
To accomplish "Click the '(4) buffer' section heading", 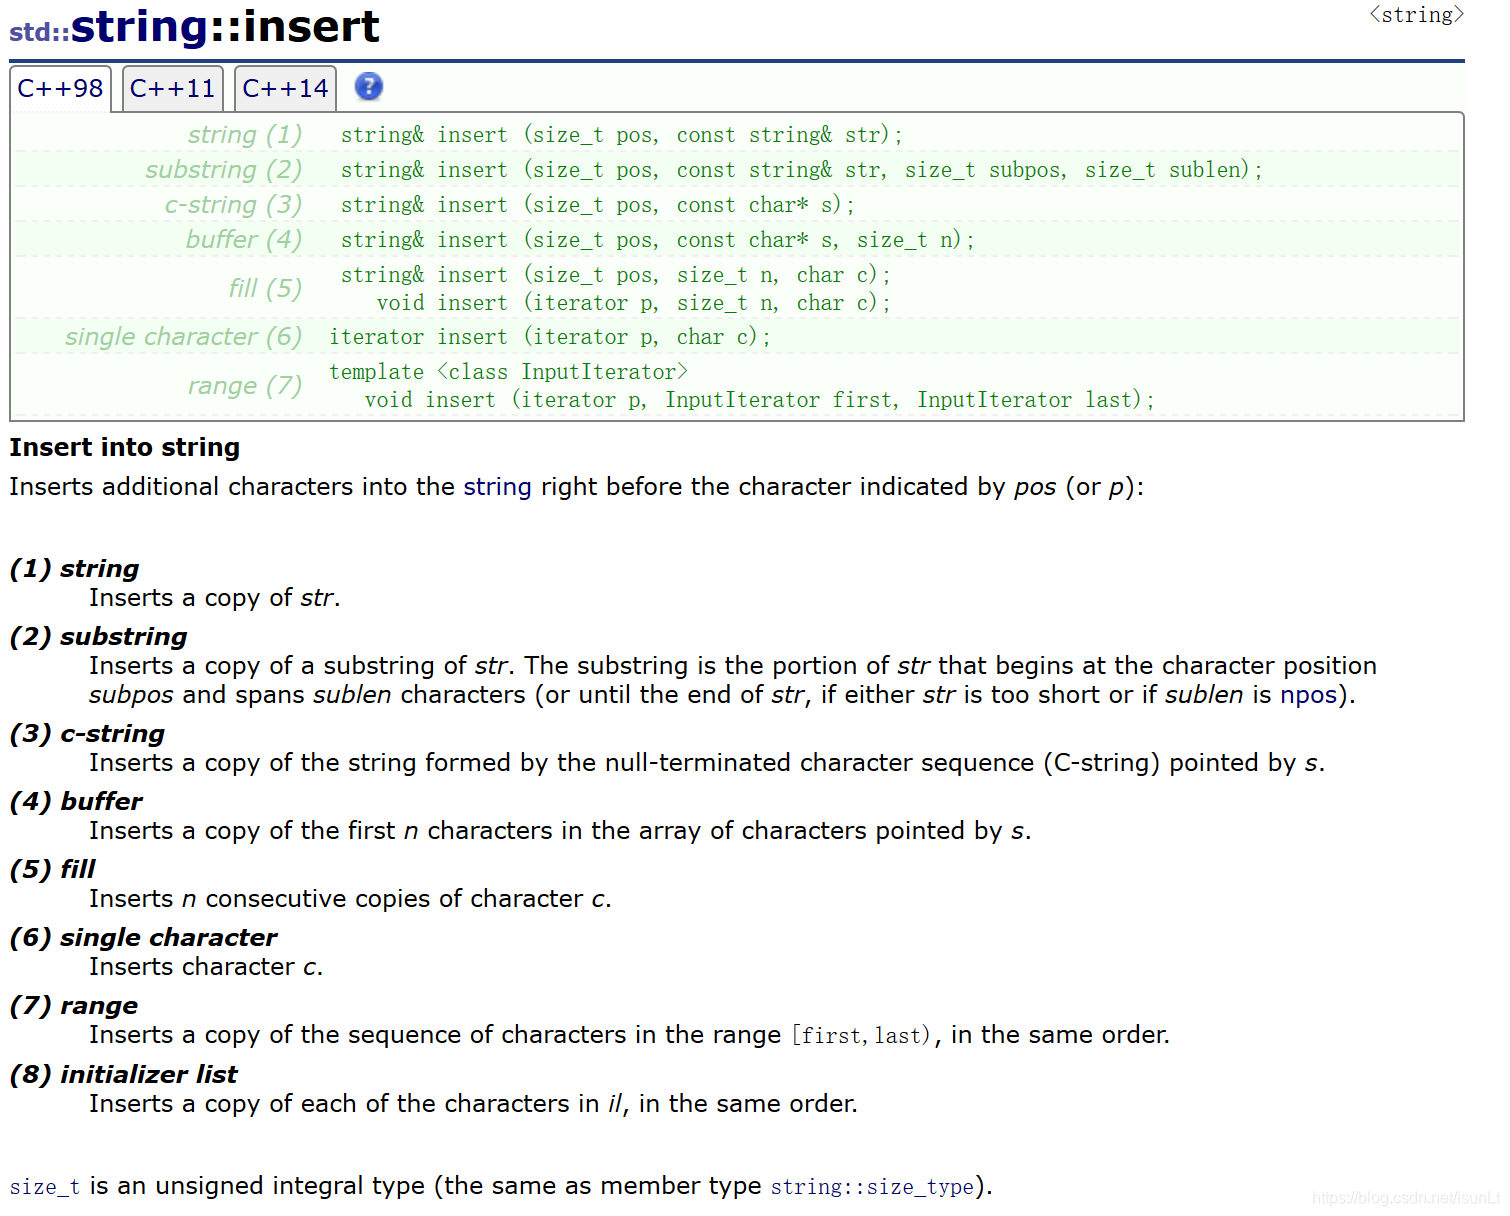I will (x=76, y=802).
